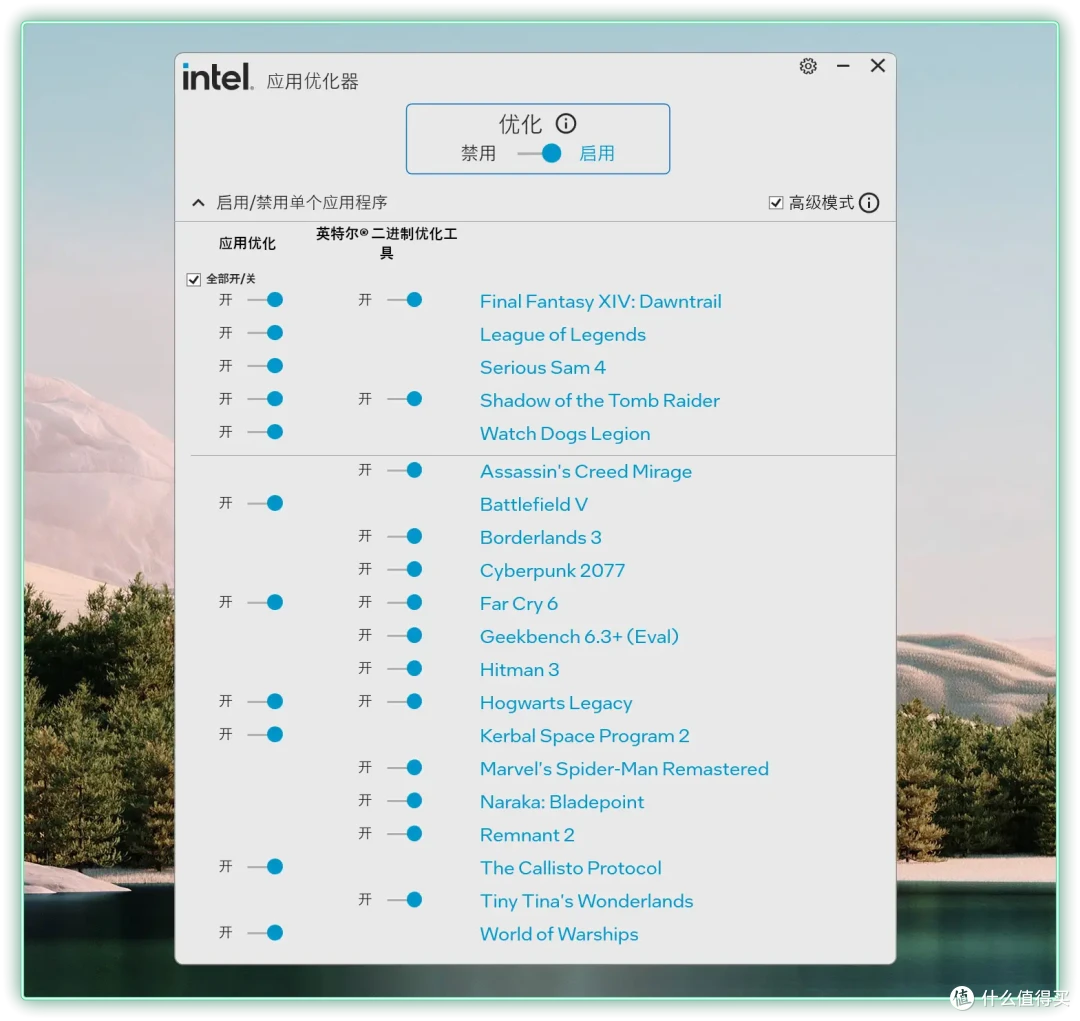Screen dimensions: 1080x1021
Task: Click the Marvel's Spider-Man Remastered link
Action: pos(624,770)
